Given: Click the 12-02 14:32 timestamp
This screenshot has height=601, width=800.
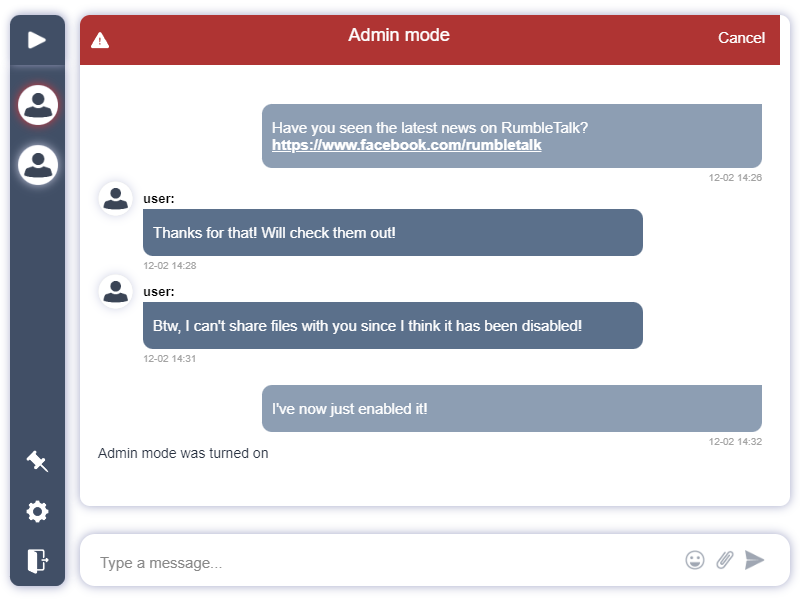Looking at the screenshot, I should tap(734, 439).
